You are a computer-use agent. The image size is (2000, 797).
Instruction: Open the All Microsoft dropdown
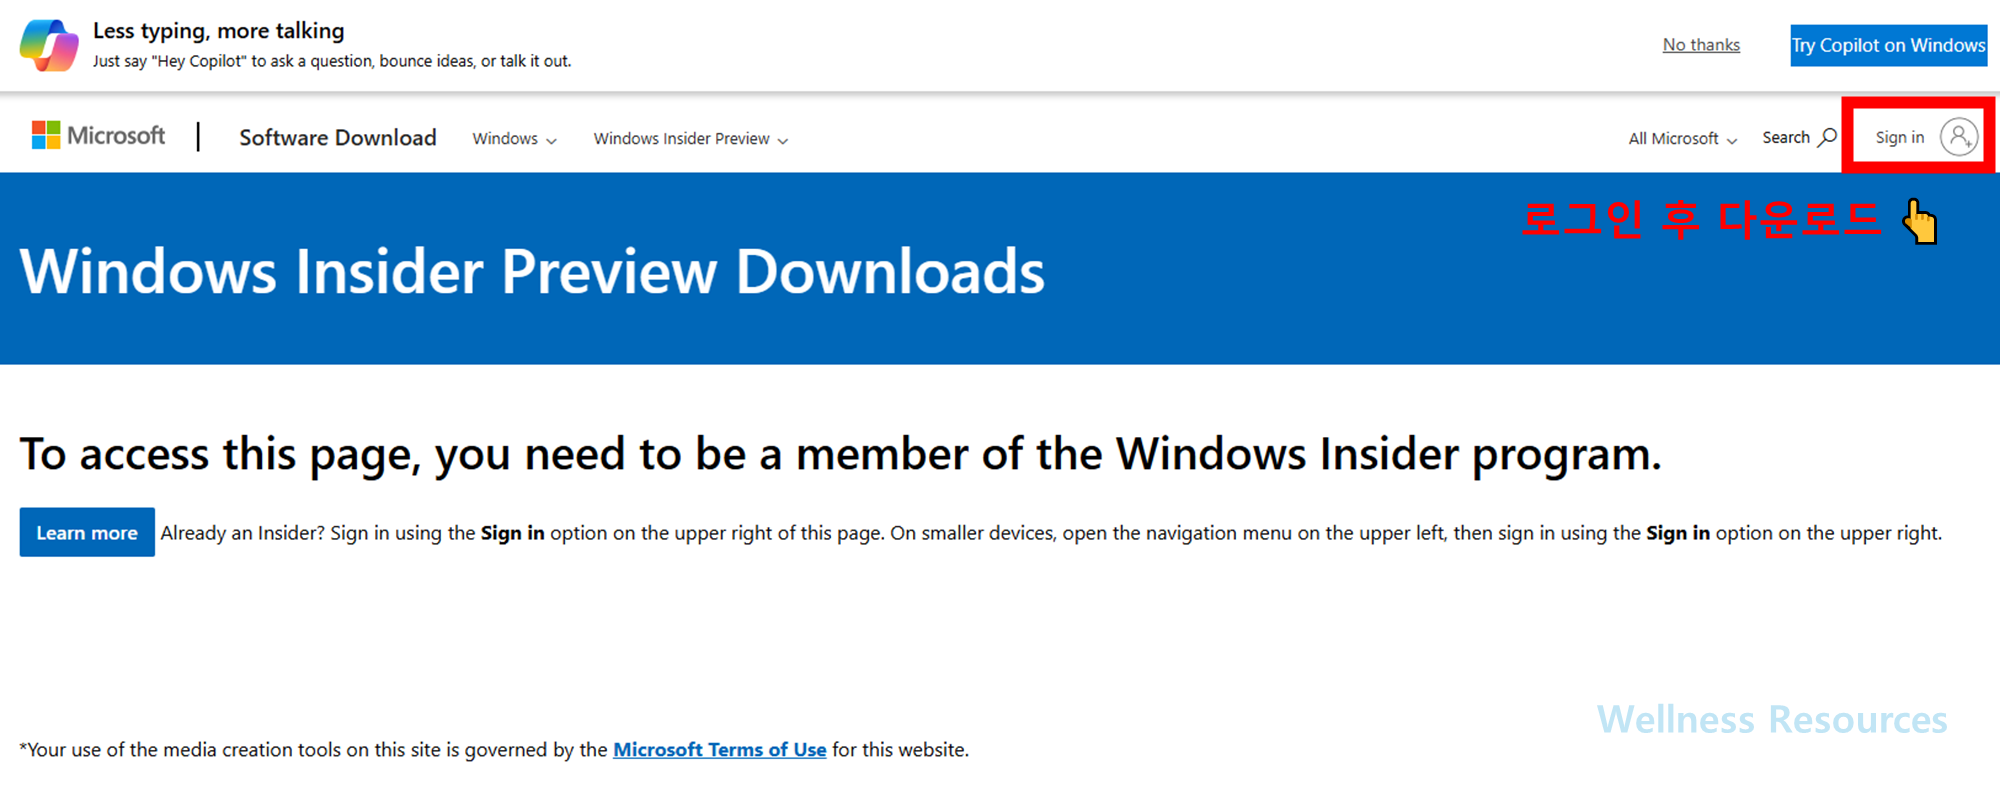pos(1683,139)
